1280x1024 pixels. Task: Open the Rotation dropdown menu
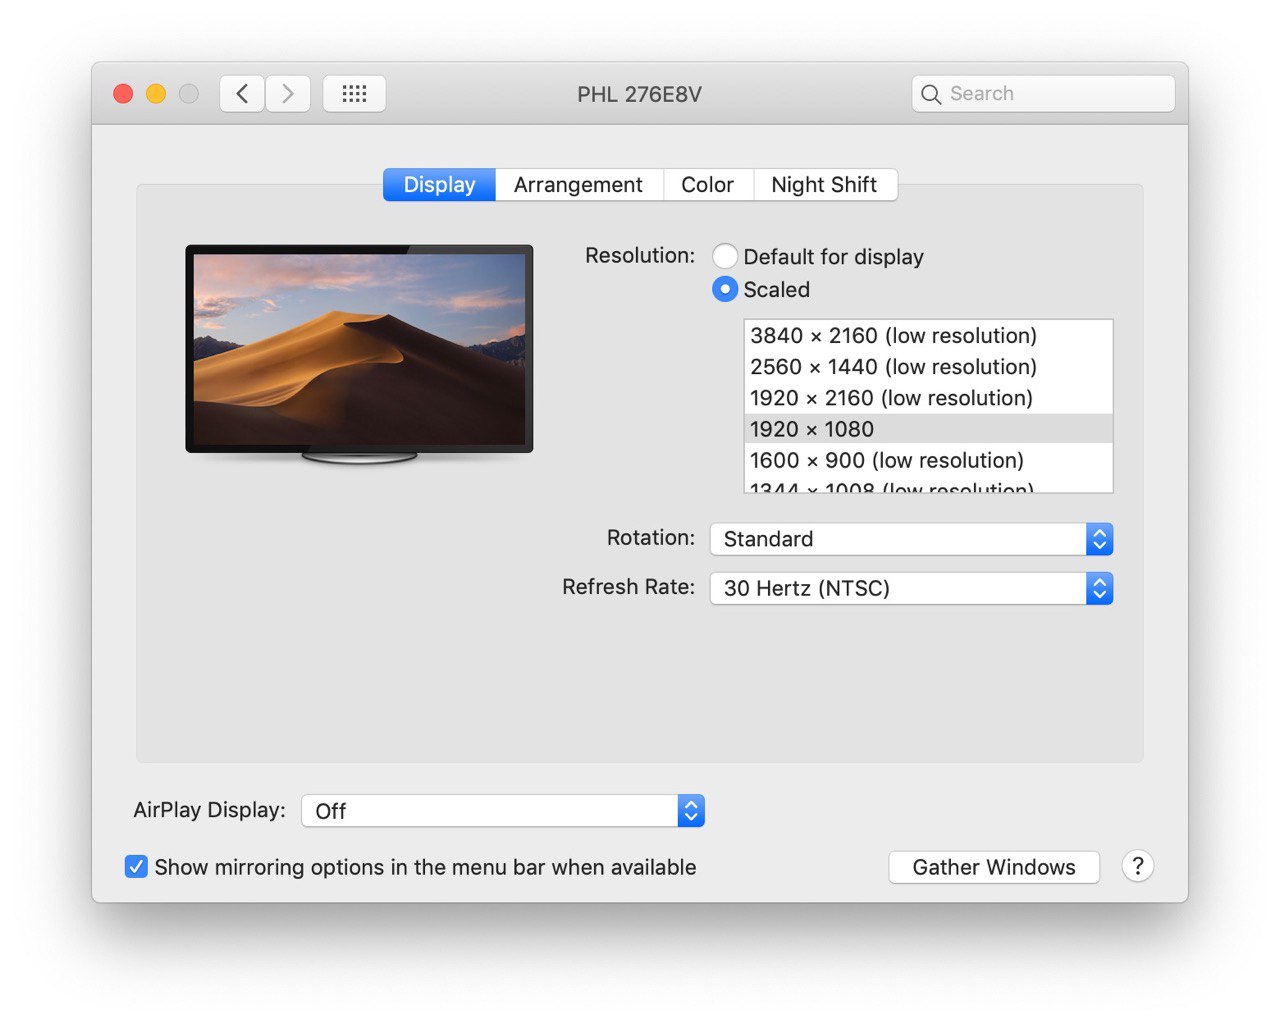pyautogui.click(x=911, y=539)
